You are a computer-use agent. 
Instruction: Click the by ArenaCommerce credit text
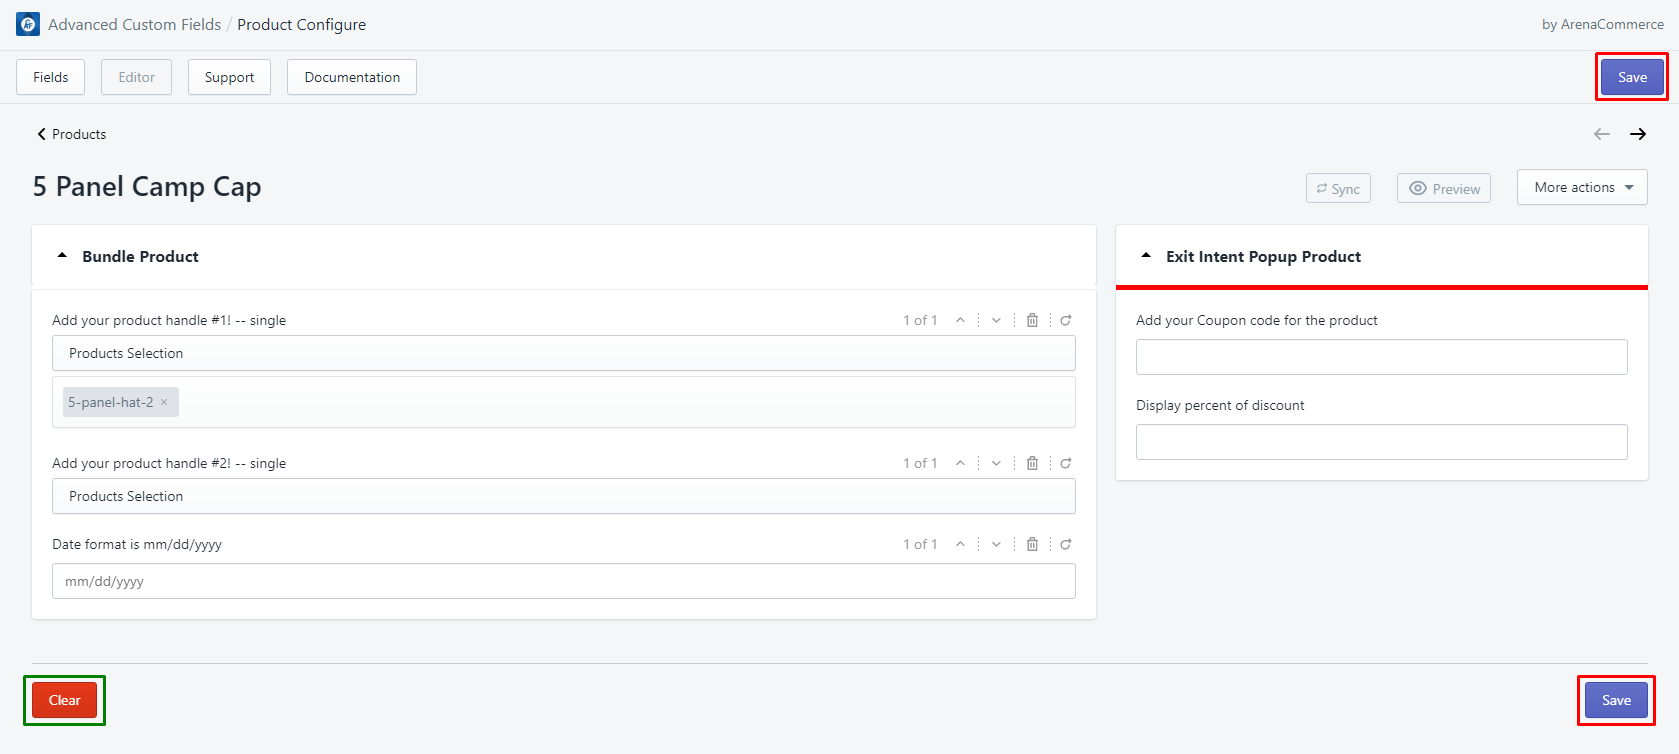pyautogui.click(x=1603, y=24)
